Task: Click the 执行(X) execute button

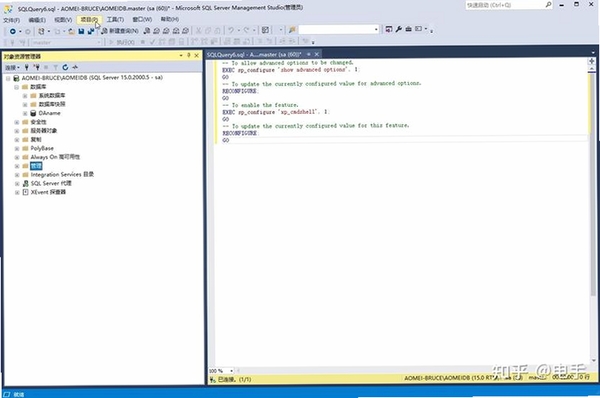Action: [122, 42]
